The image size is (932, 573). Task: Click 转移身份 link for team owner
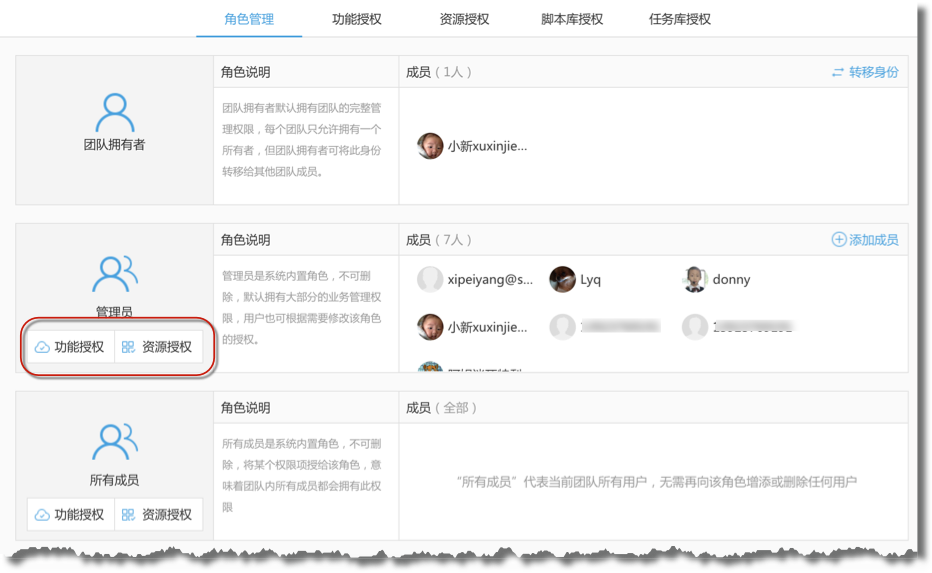pos(873,72)
